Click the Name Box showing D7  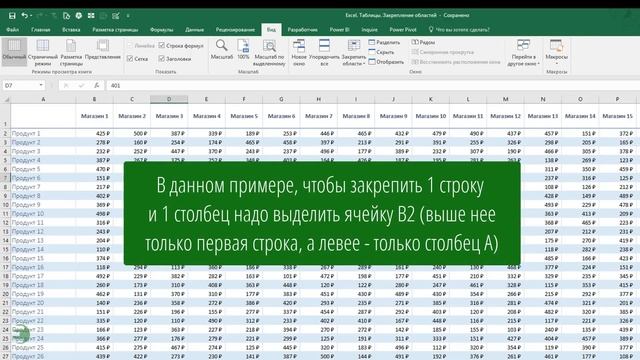(20, 85)
